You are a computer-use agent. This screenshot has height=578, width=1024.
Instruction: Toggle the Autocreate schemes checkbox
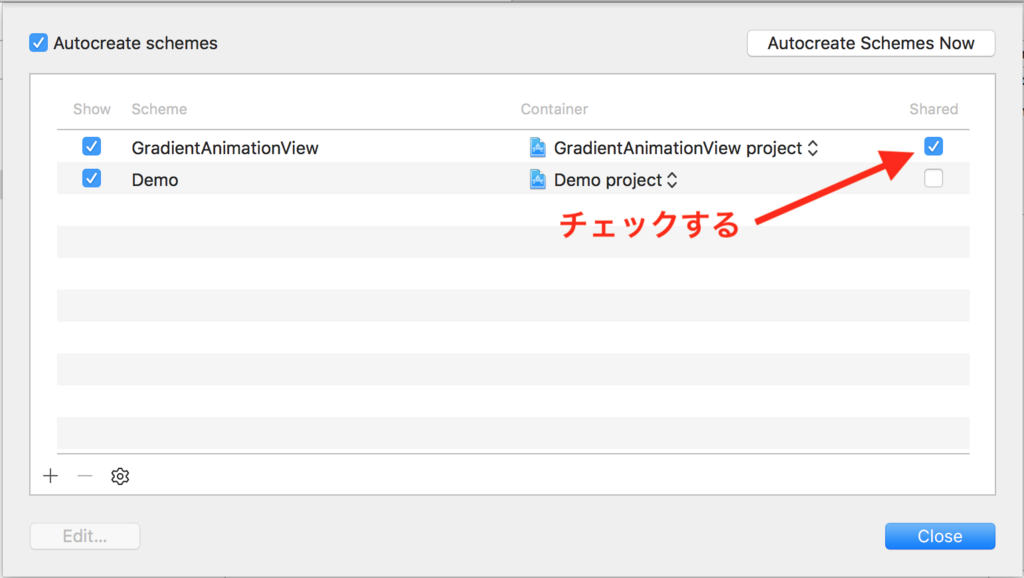[39, 43]
